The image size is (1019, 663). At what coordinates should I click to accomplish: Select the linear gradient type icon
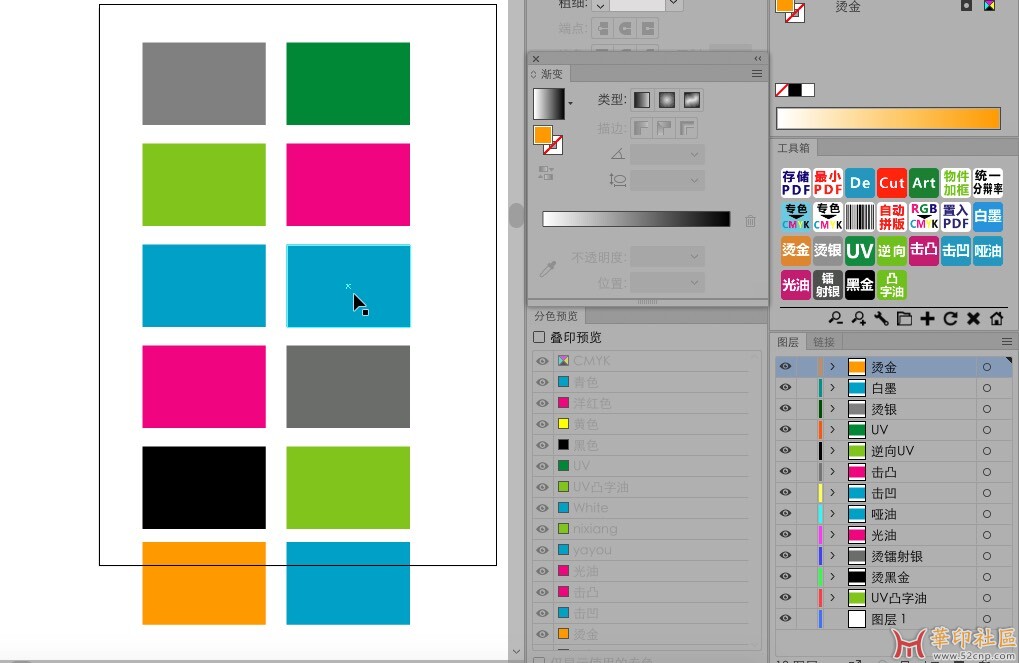pos(641,100)
